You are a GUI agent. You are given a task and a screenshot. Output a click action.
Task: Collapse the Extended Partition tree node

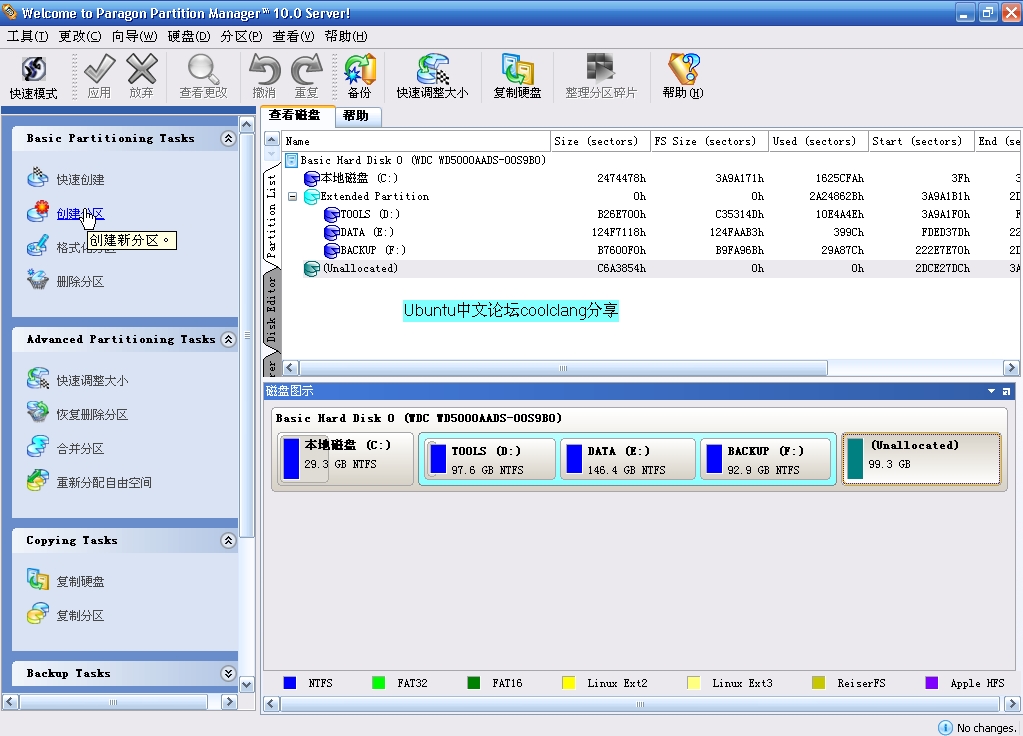[293, 196]
